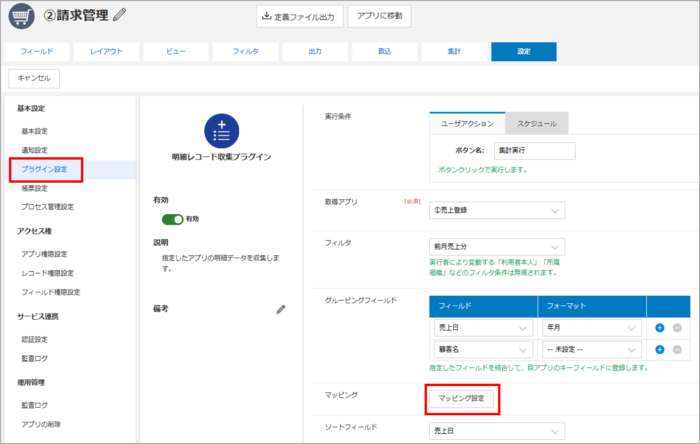The height and width of the screenshot is (444, 700).
Task: Select the スケジュール execution tab
Action: point(537,124)
